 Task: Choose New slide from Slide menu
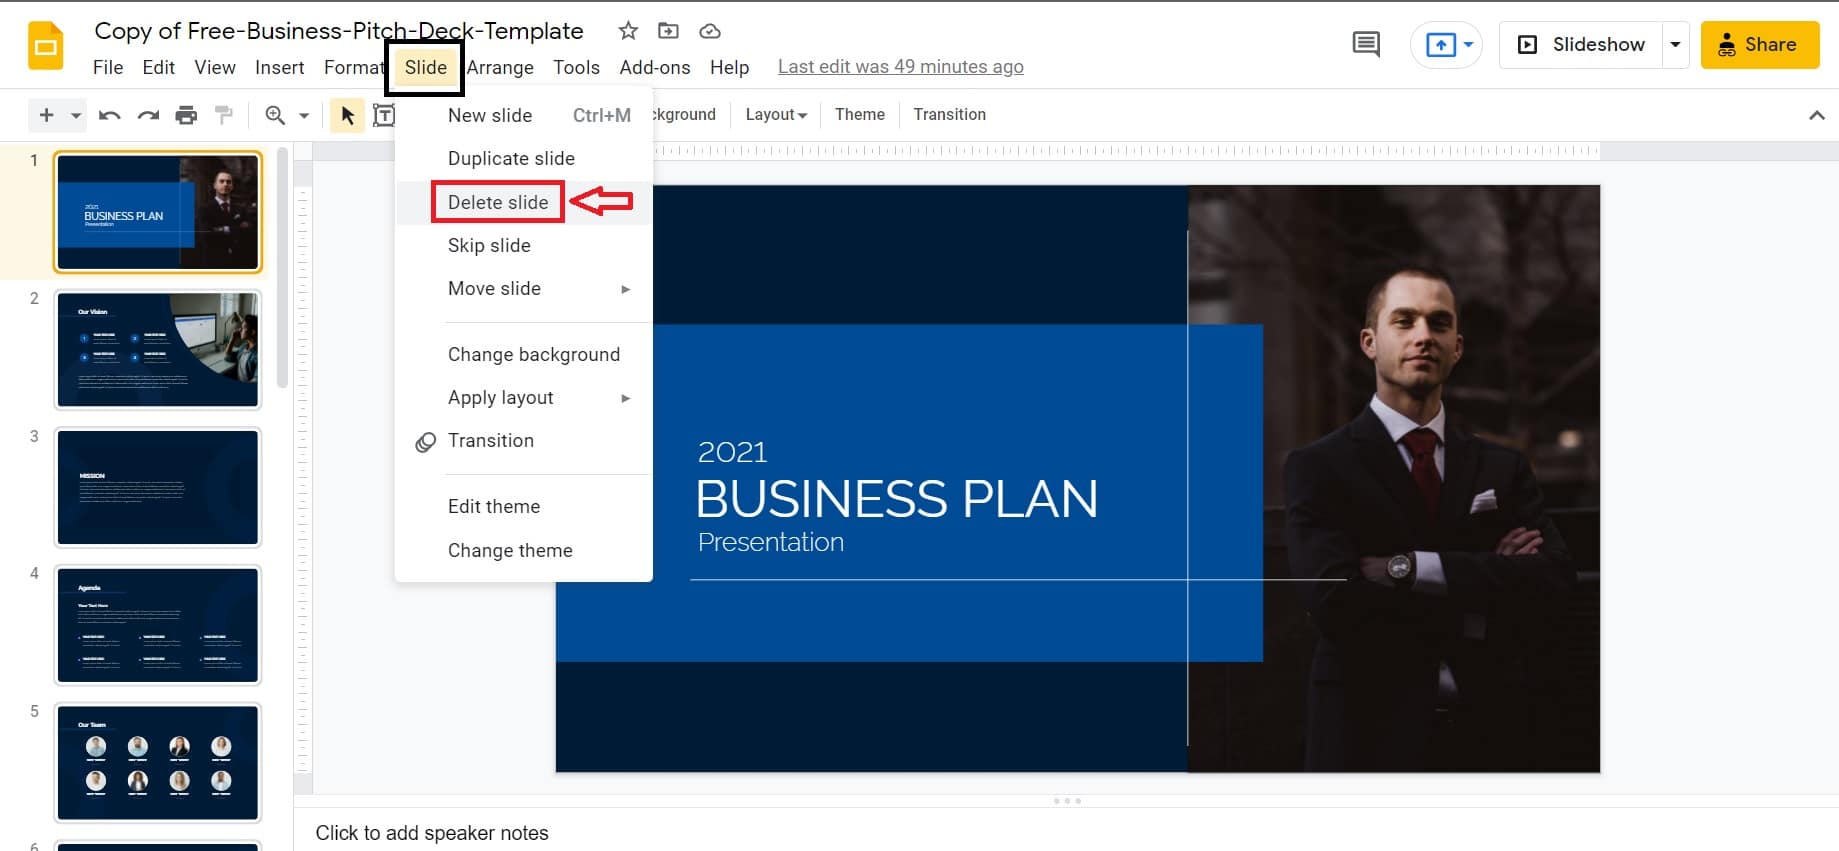pos(524,115)
